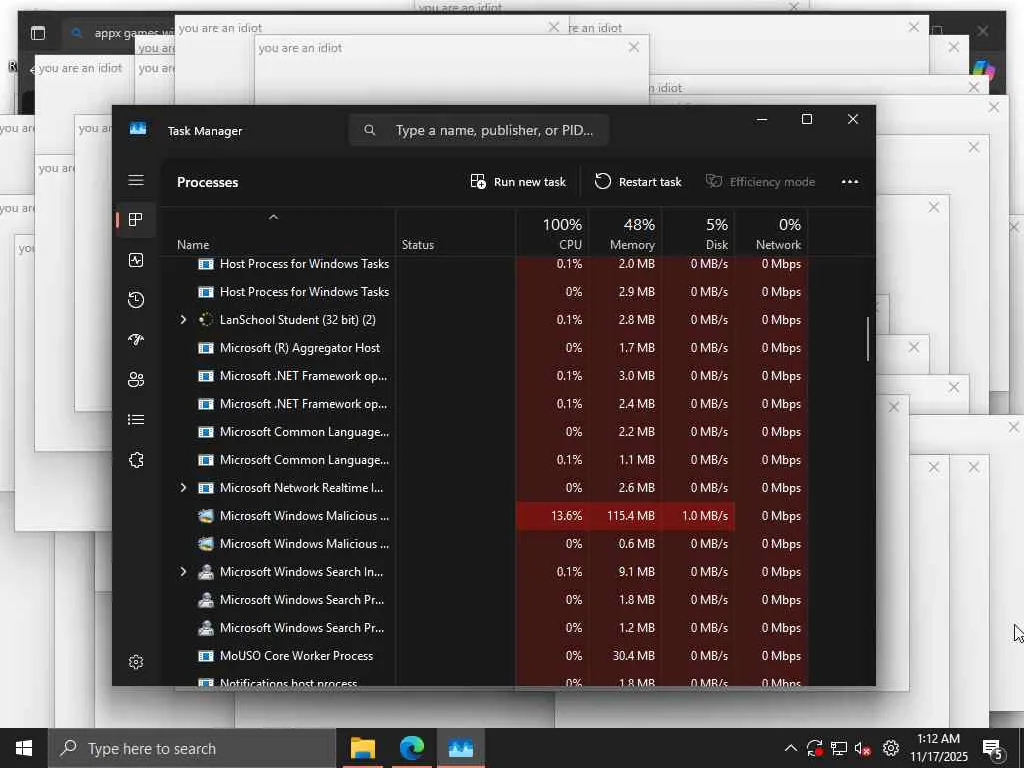This screenshot has width=1024, height=768.
Task: Open File Explorer from the taskbar
Action: pyautogui.click(x=362, y=748)
